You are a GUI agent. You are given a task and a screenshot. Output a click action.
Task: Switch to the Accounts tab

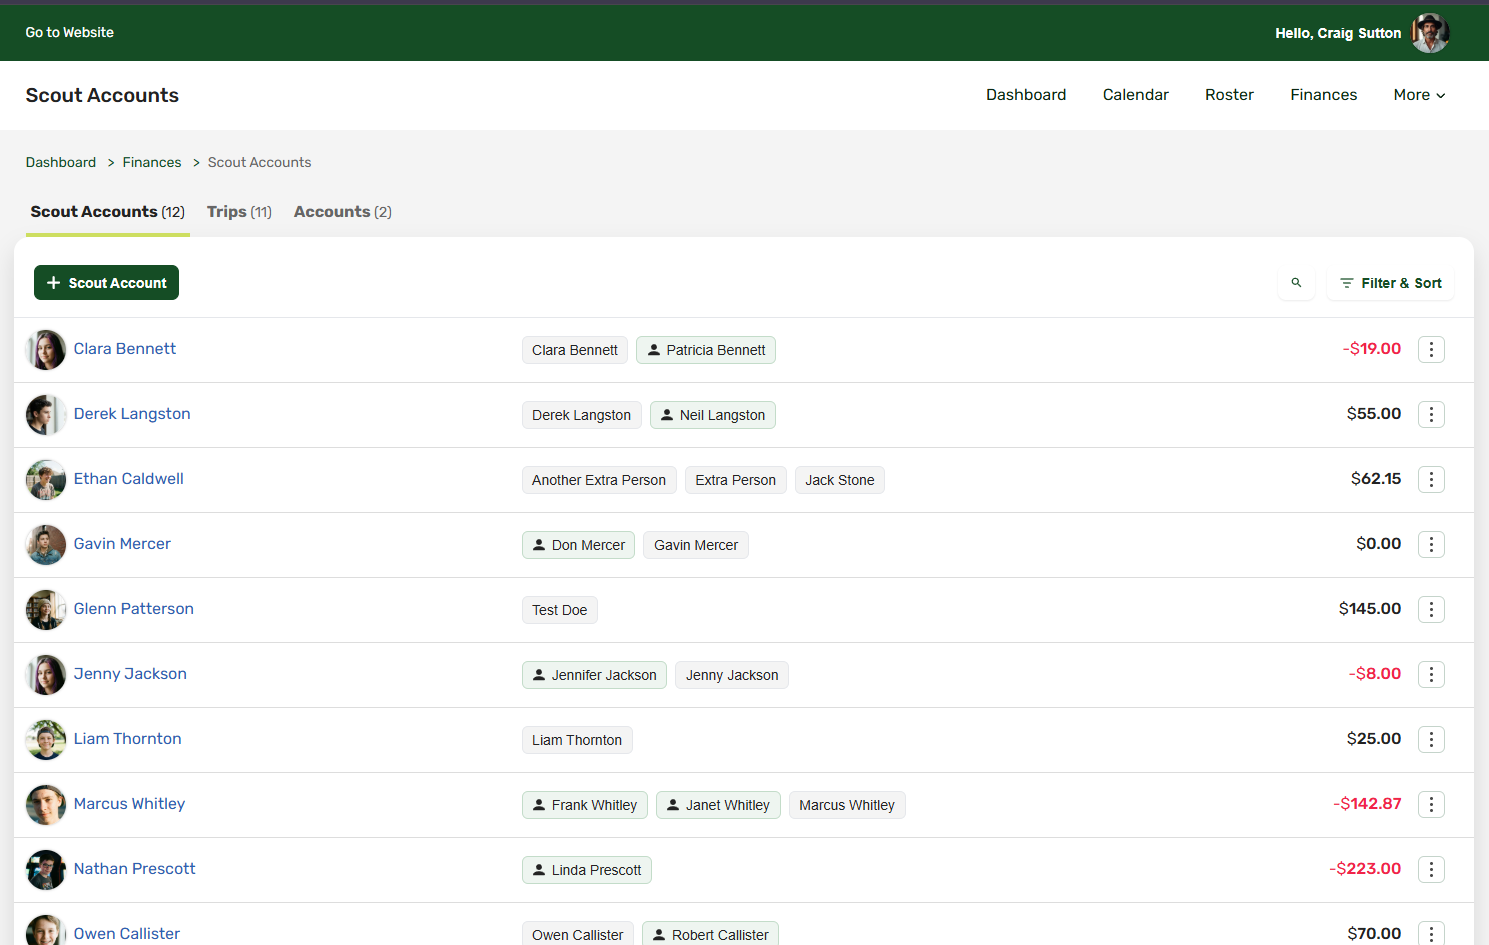pos(343,212)
